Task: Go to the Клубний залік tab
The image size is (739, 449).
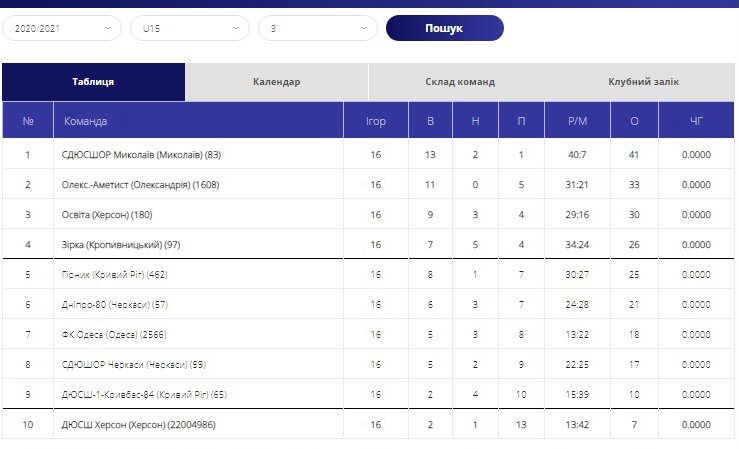Action: pos(643,82)
